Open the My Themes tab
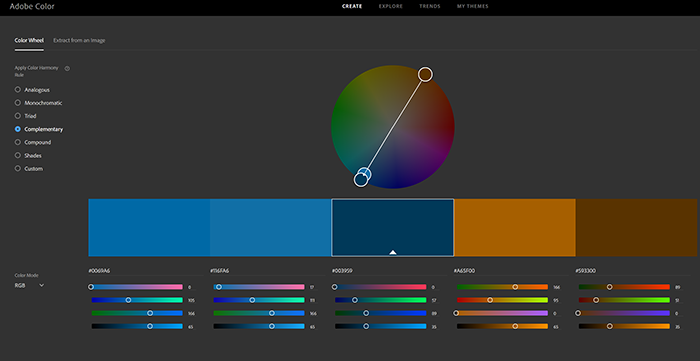The width and height of the screenshot is (700, 361). click(x=473, y=6)
